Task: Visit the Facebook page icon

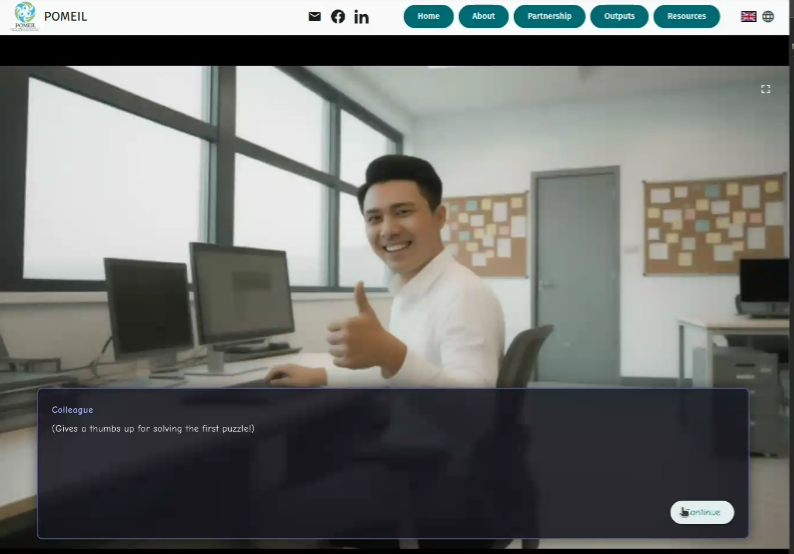Action: (x=338, y=17)
